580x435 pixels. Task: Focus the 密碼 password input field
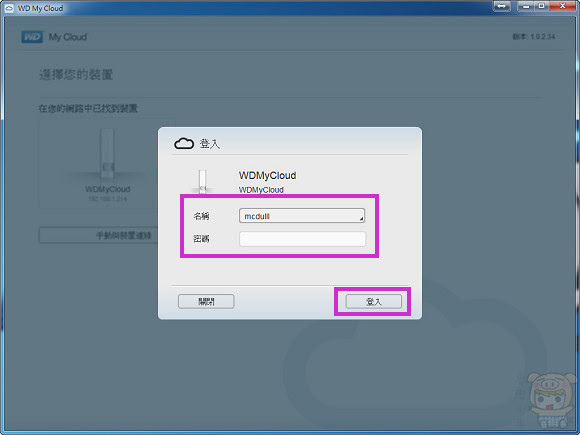tap(302, 239)
